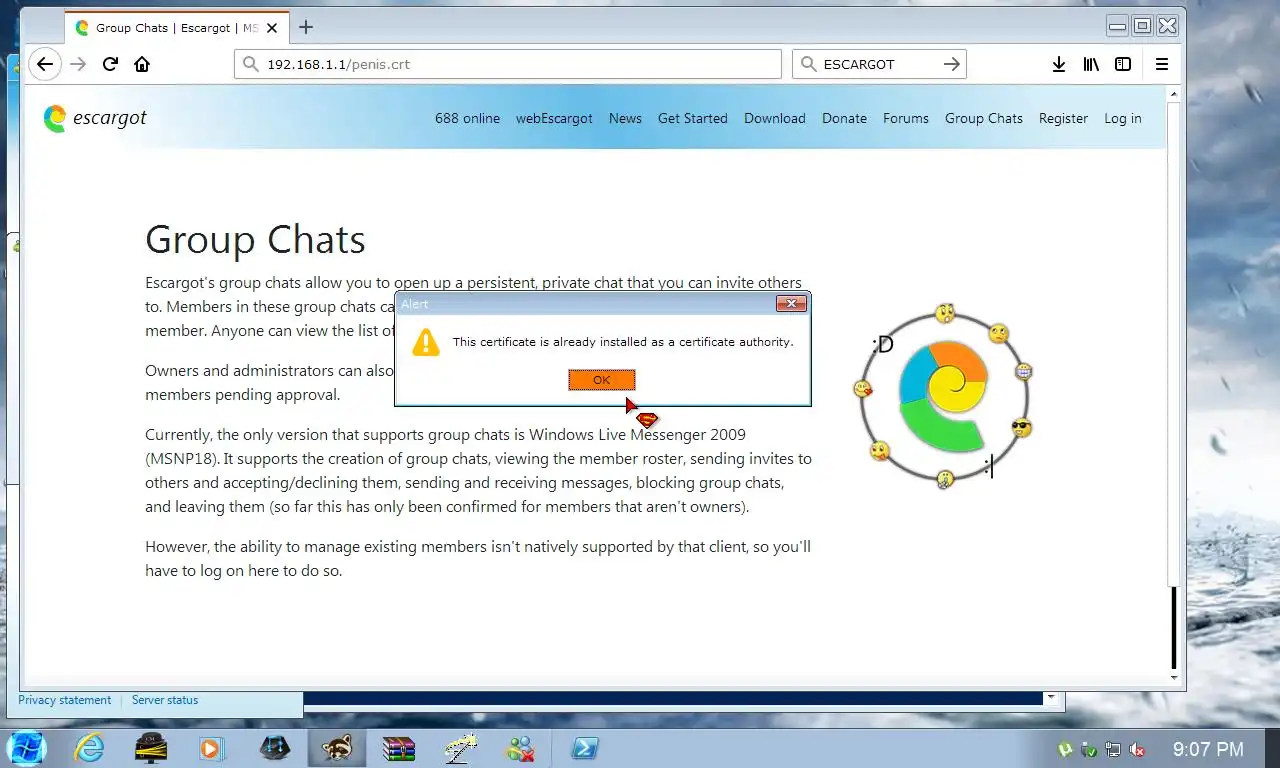Viewport: 1280px width, 768px height.
Task: Click the network tray icon
Action: click(x=1113, y=749)
